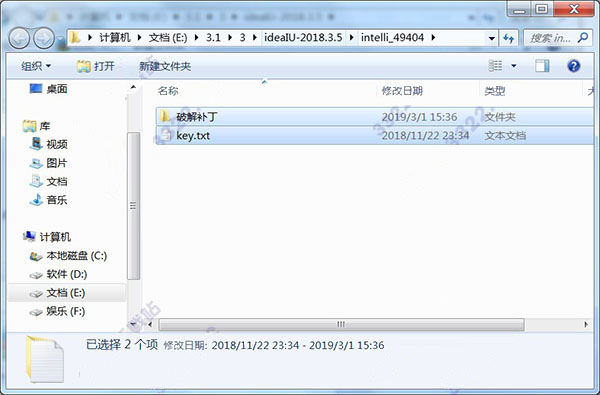Open Help with question mark icon
This screenshot has width=600, height=395.
pyautogui.click(x=573, y=66)
